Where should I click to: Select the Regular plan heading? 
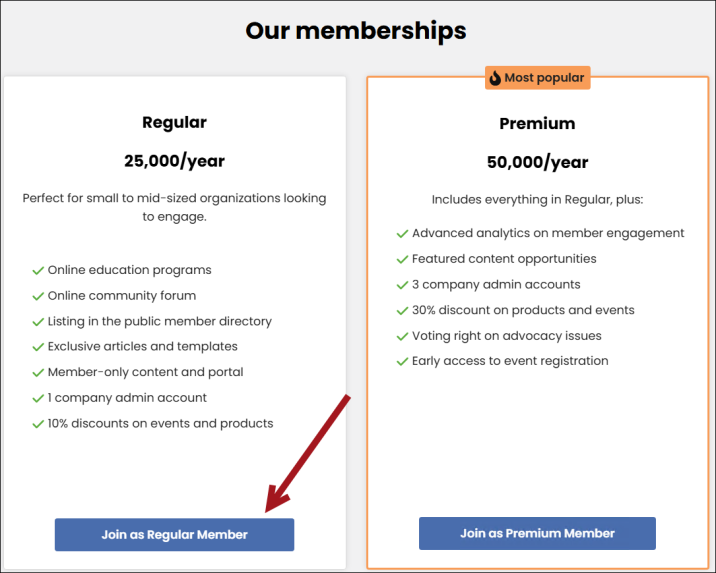pos(174,123)
